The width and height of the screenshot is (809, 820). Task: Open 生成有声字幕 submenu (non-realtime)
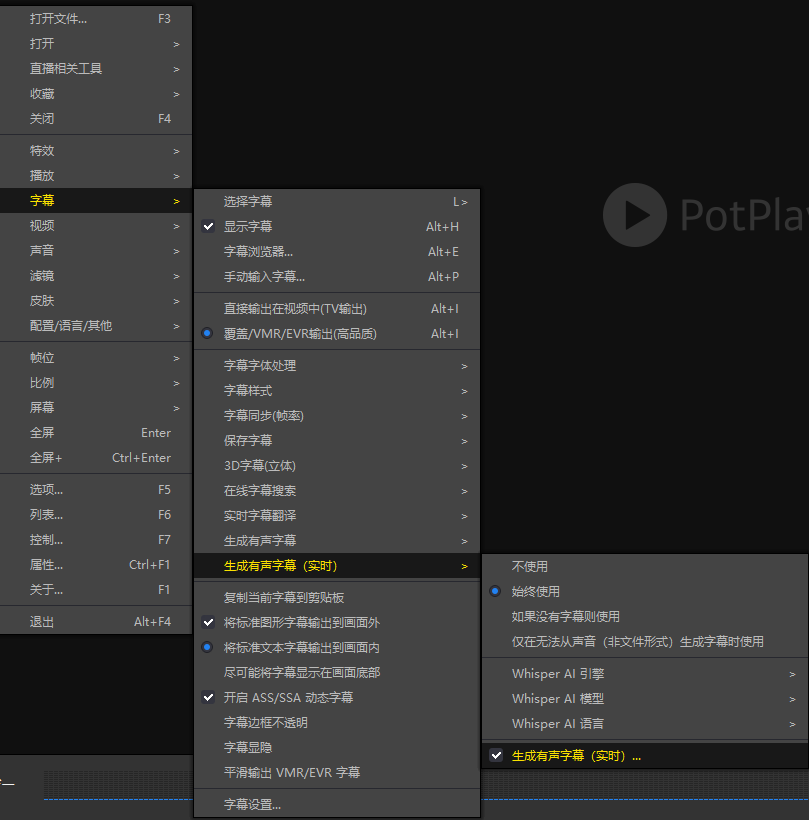coord(337,541)
